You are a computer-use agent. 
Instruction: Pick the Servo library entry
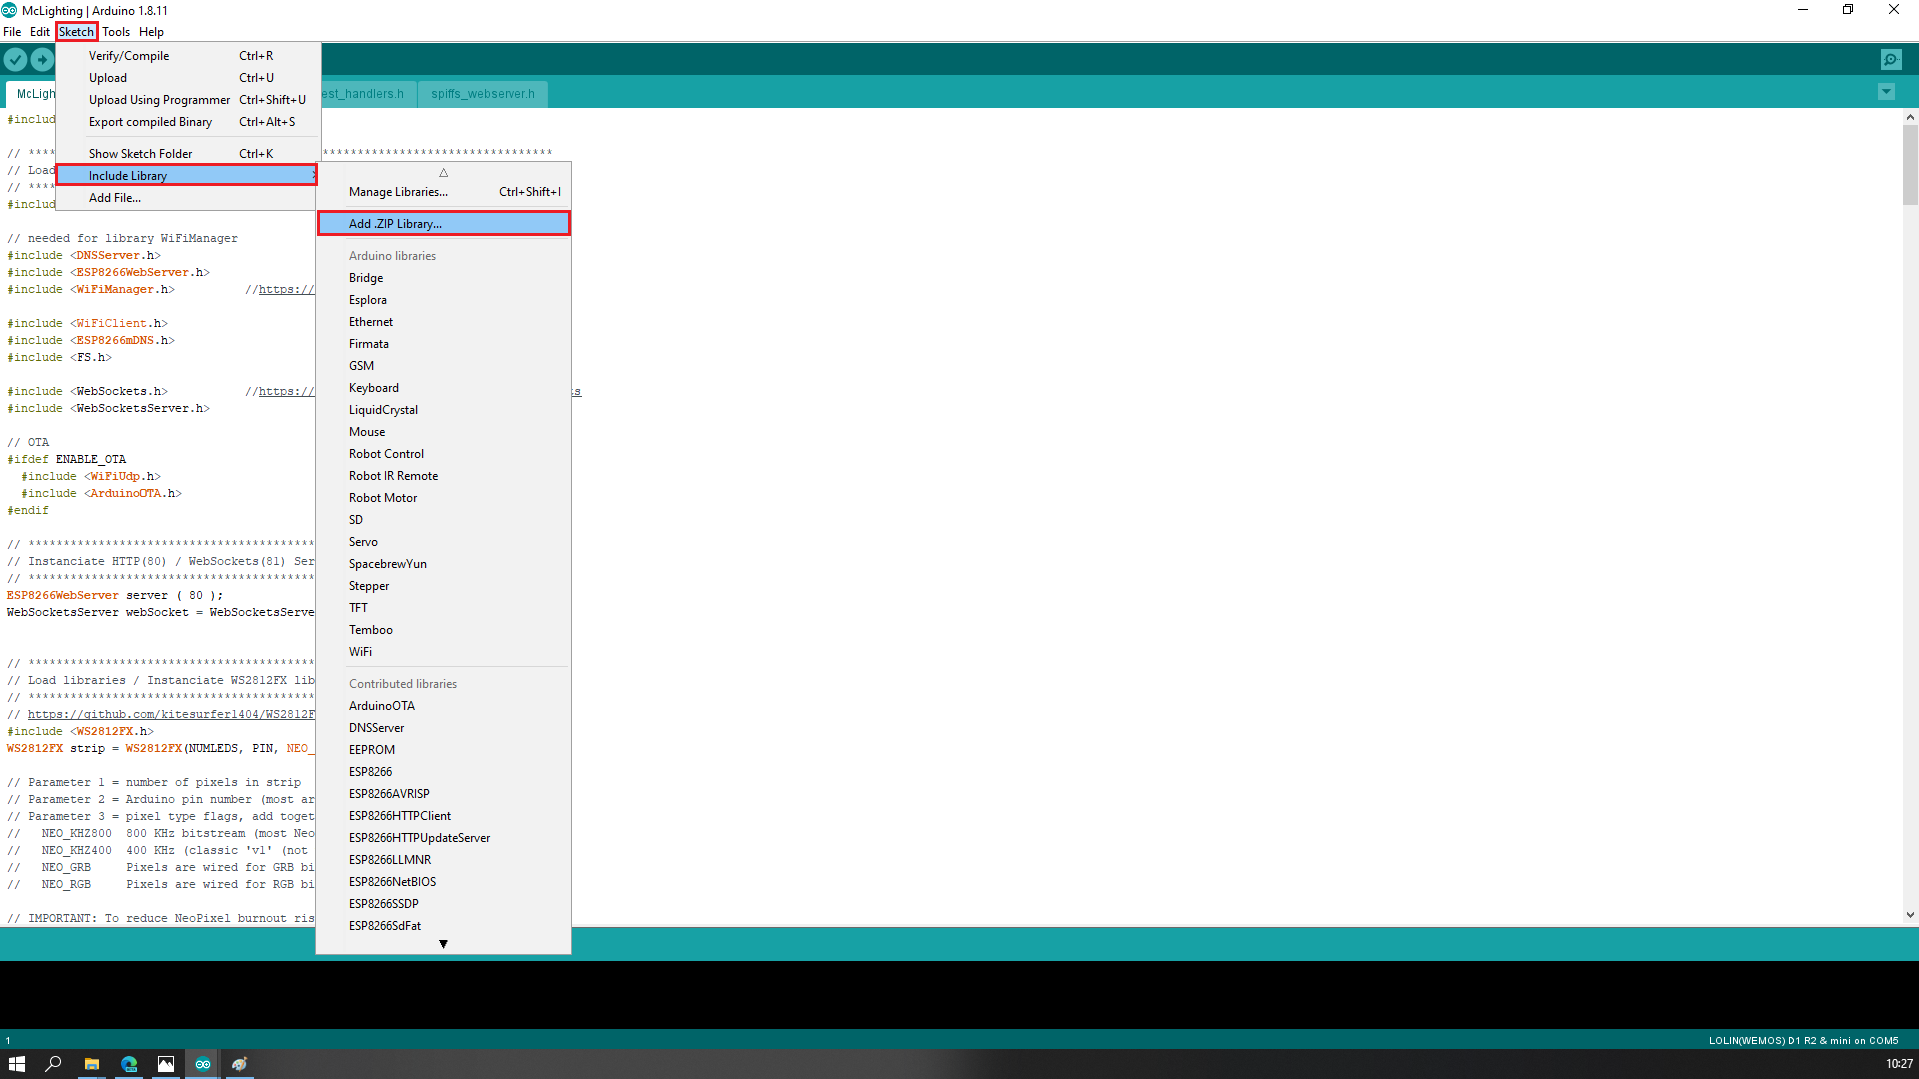pos(363,542)
